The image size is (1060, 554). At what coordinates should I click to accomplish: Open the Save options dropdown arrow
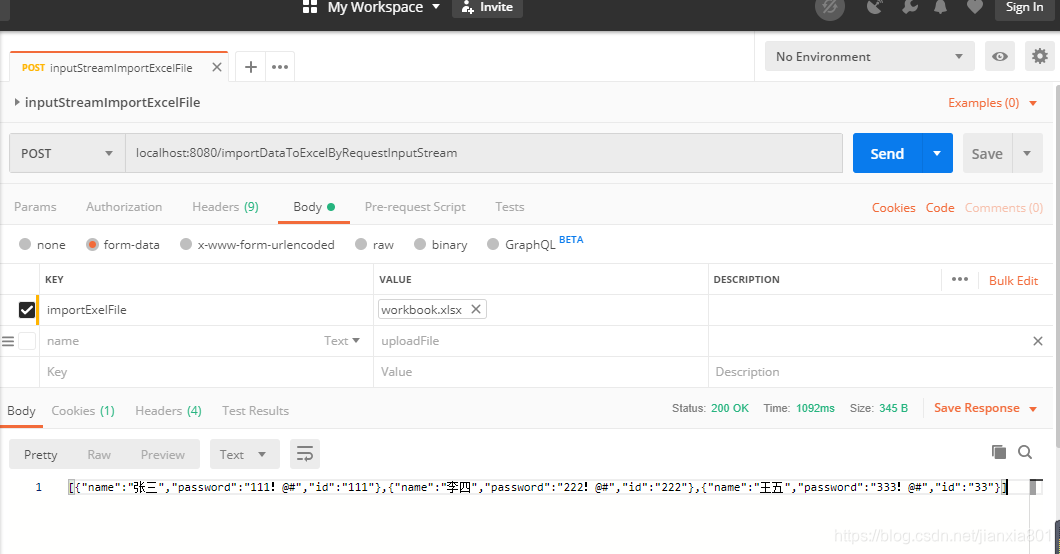1027,153
